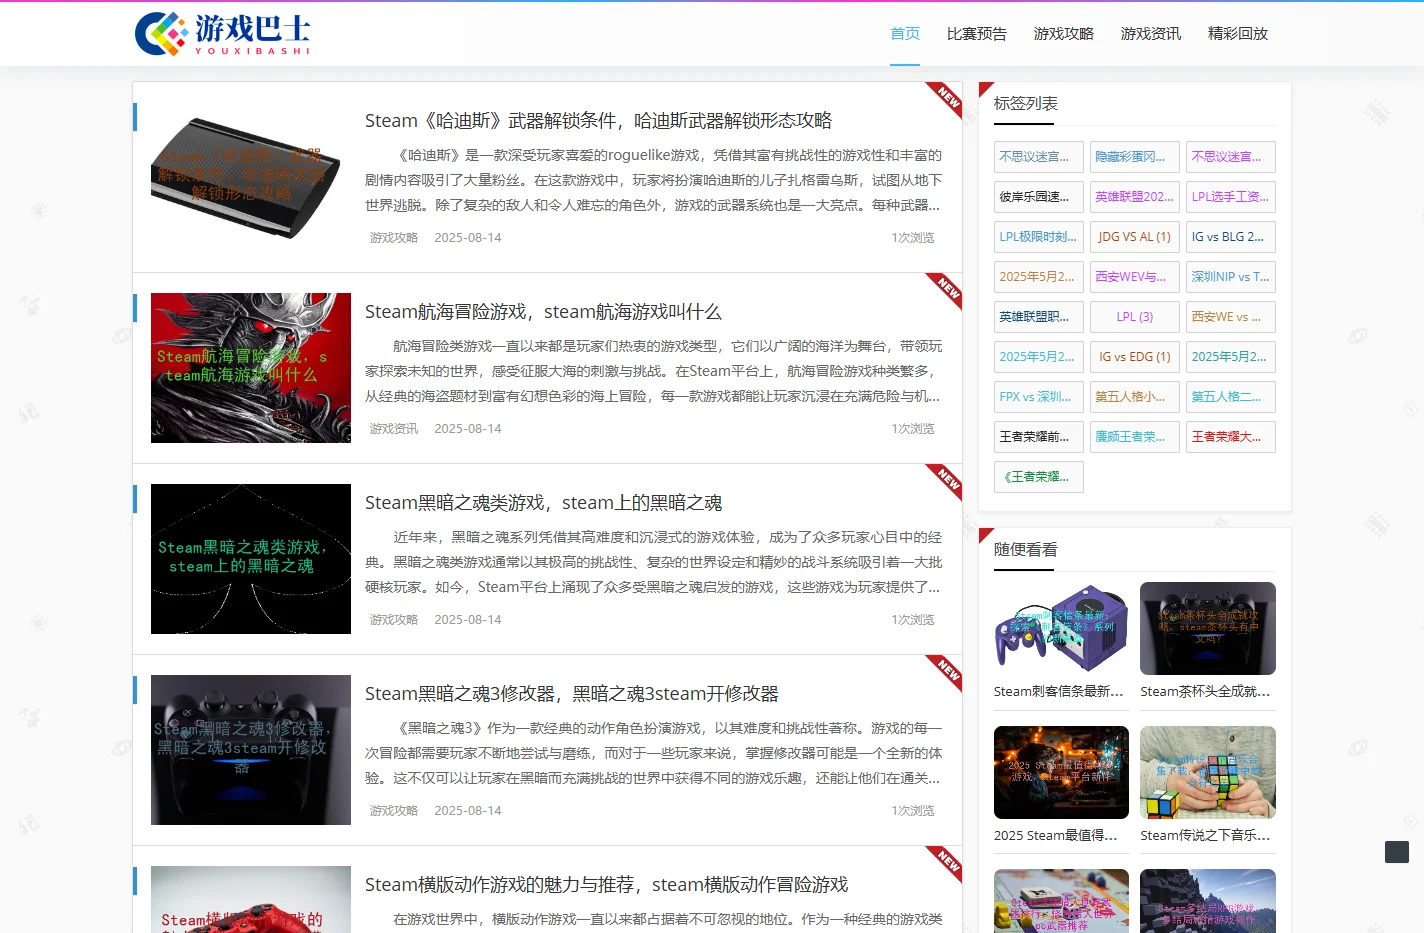Click the 哈迪斯 article console thumbnail
Viewport: 1424px width, 933px height.
coord(251,177)
